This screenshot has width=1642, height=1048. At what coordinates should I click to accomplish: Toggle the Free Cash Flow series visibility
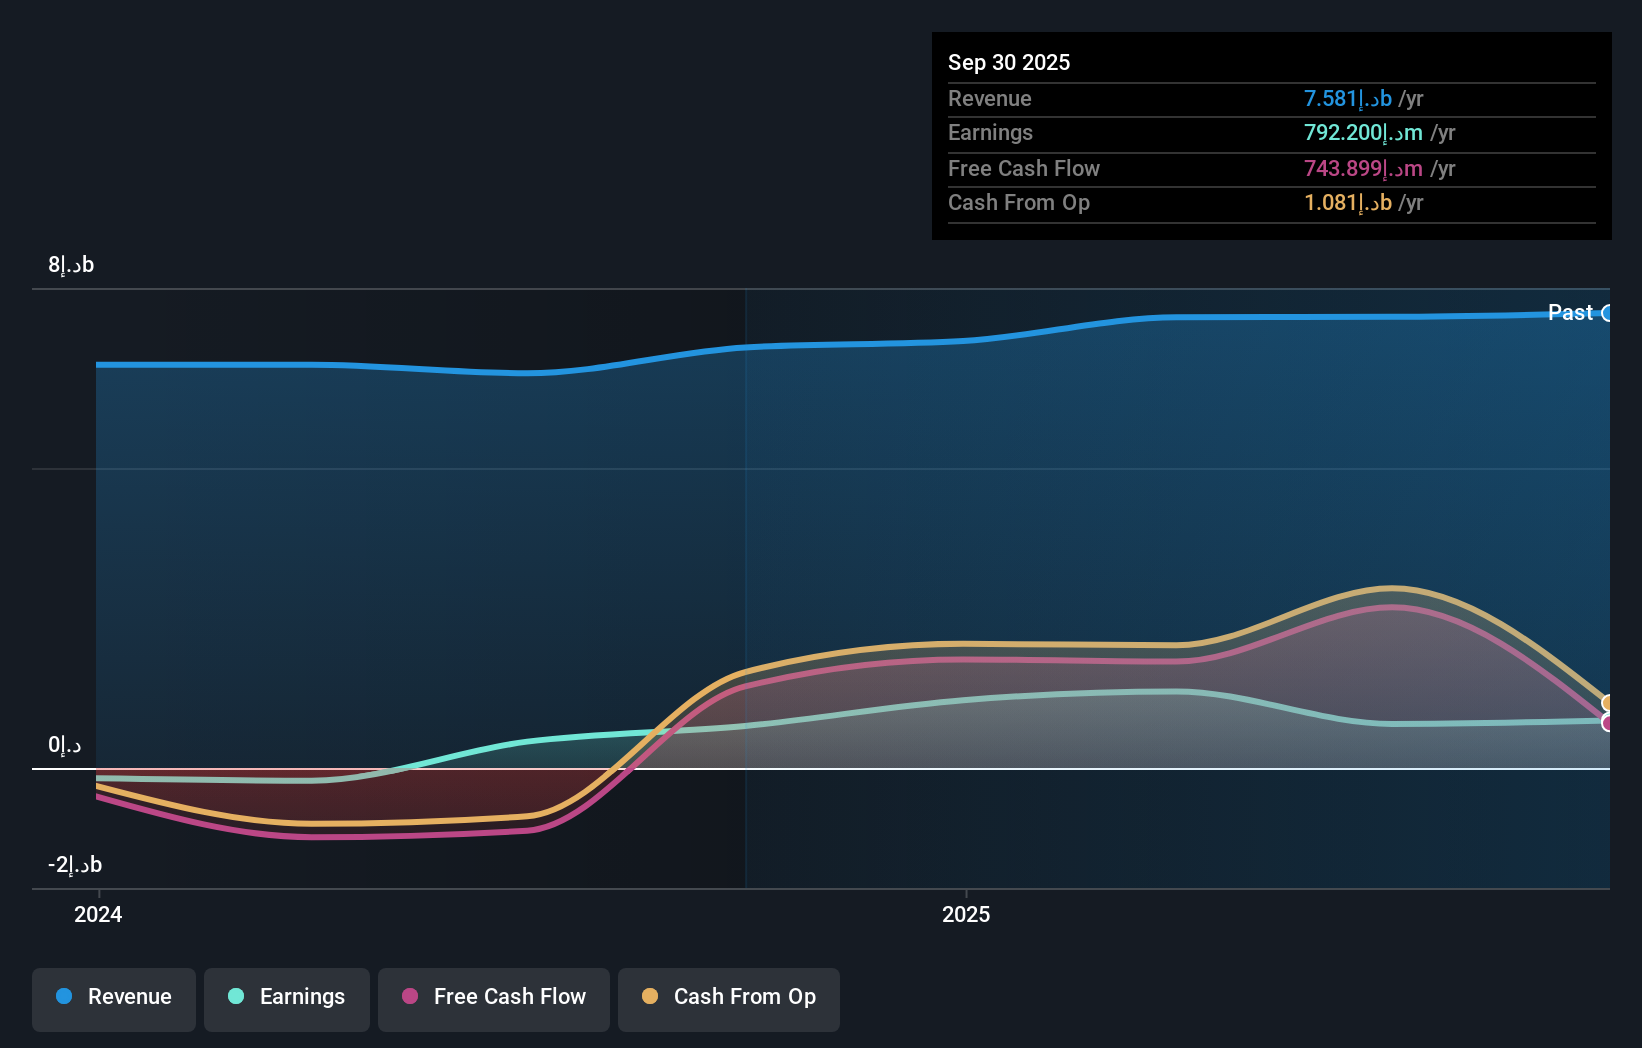493,998
